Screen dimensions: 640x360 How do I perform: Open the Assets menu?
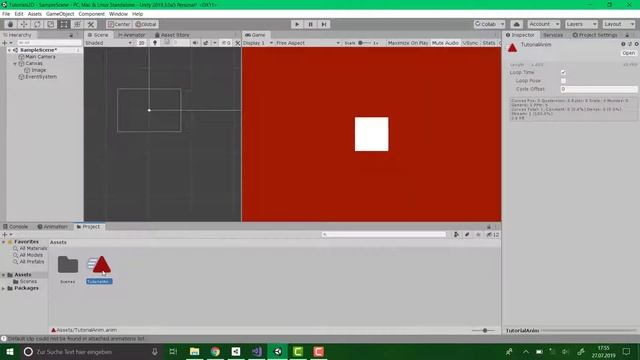tap(35, 14)
